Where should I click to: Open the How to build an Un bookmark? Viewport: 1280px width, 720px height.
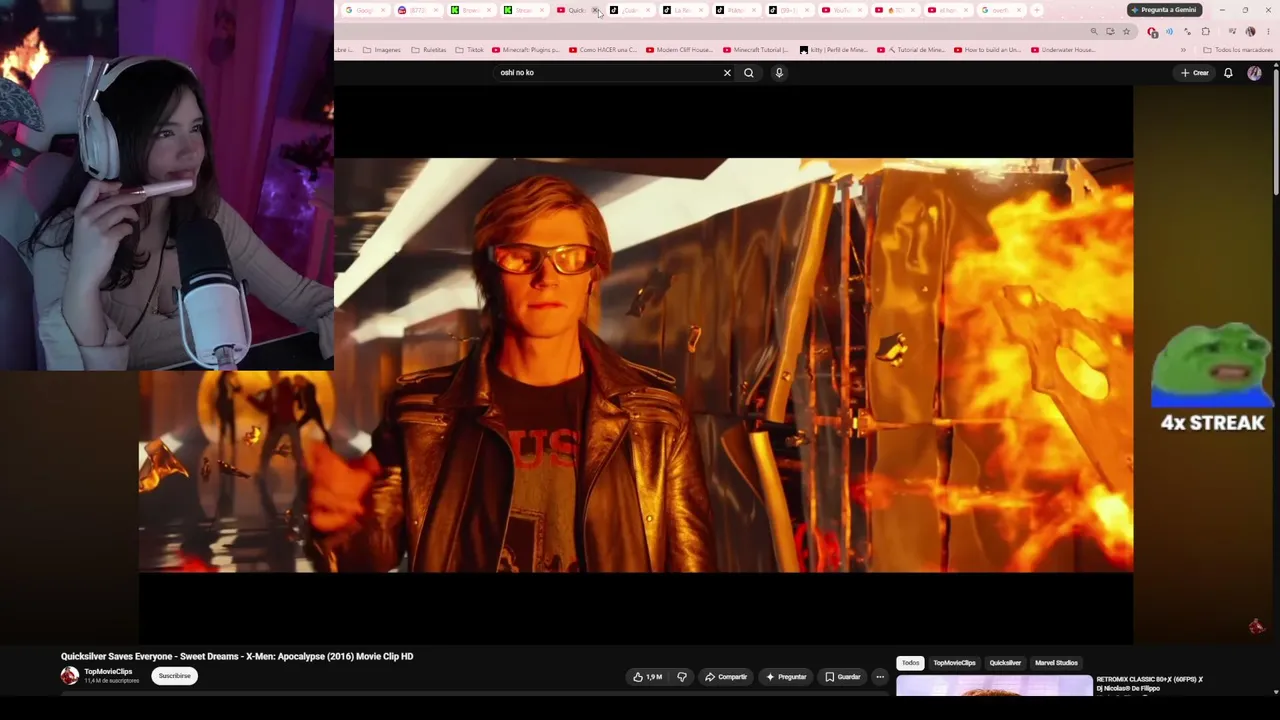[988, 50]
